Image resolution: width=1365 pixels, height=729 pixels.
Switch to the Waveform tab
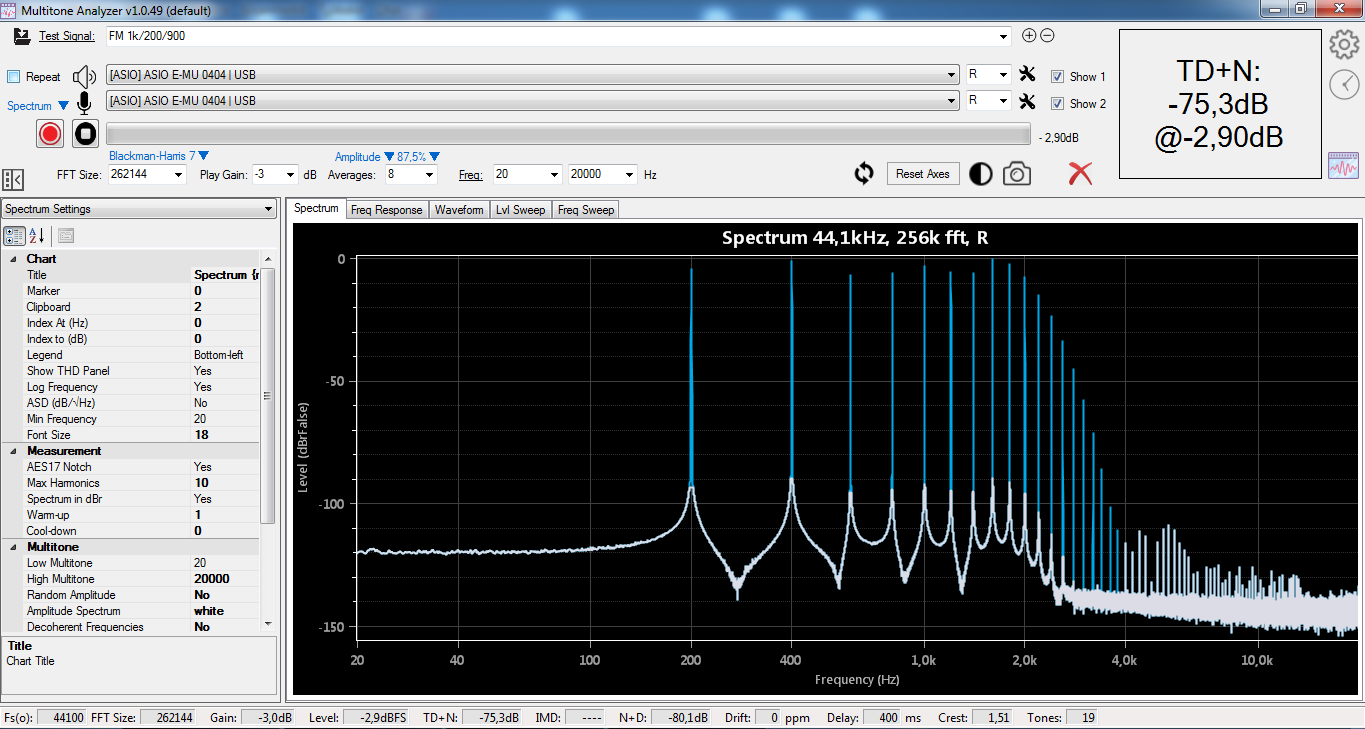(x=459, y=209)
